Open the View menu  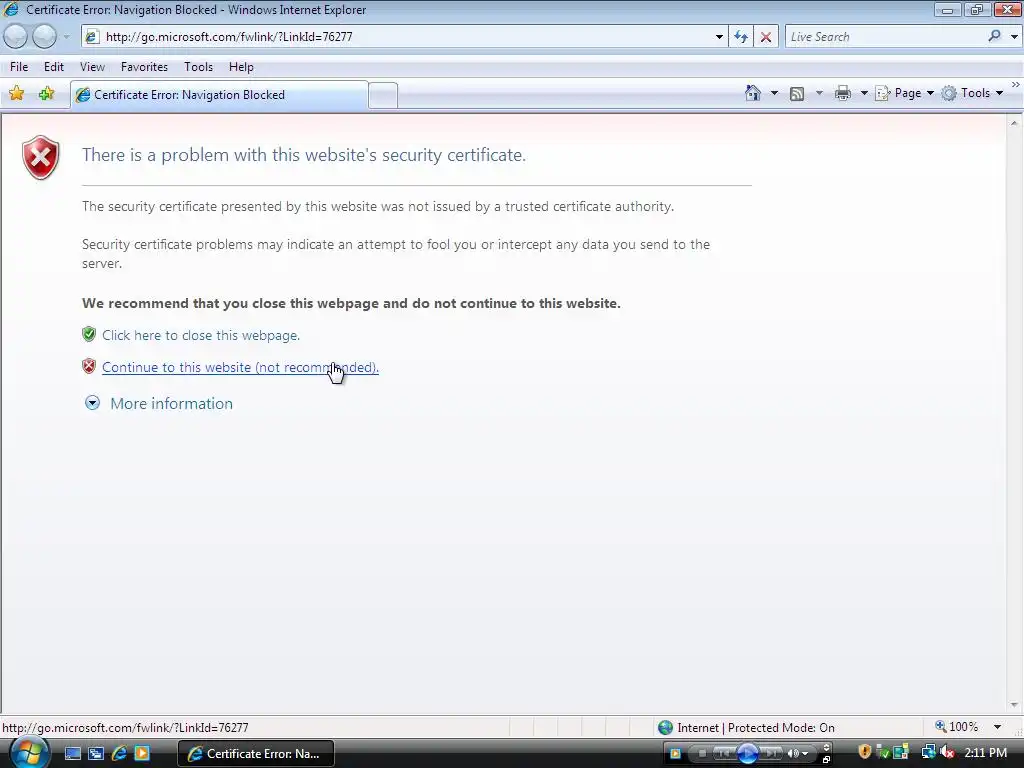click(92, 67)
